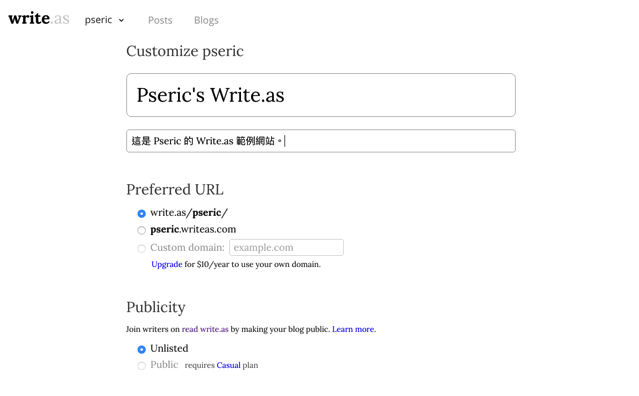Edit the blog title field Pseric's Write.as
Image resolution: width=639 pixels, height=396 pixels.
click(x=321, y=95)
